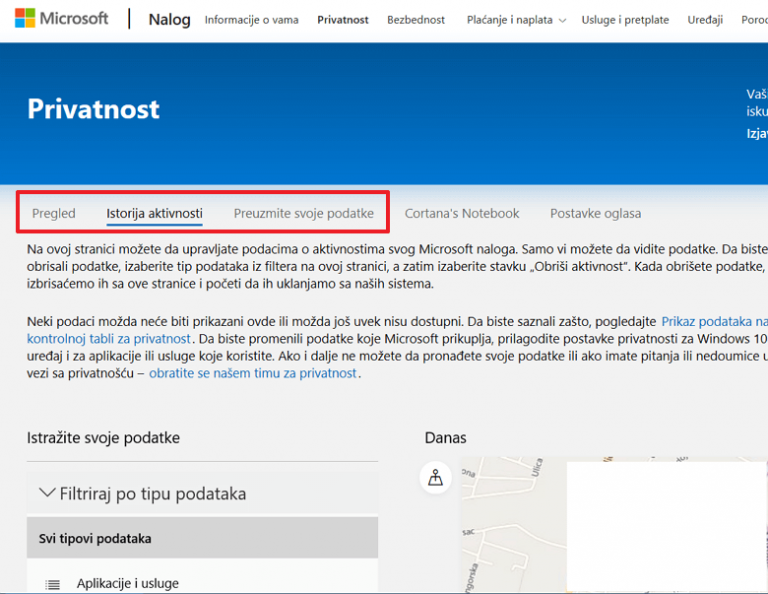This screenshot has height=594, width=768.
Task: Click the Microsoft logo
Action: (62, 19)
